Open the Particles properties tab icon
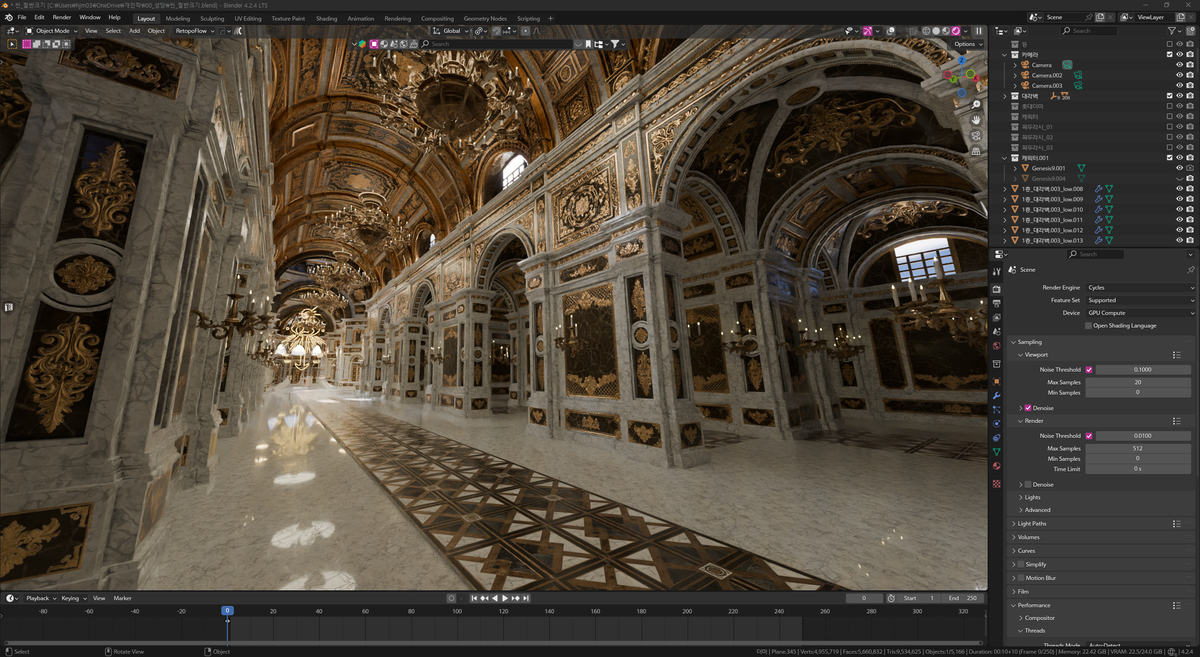 point(996,409)
